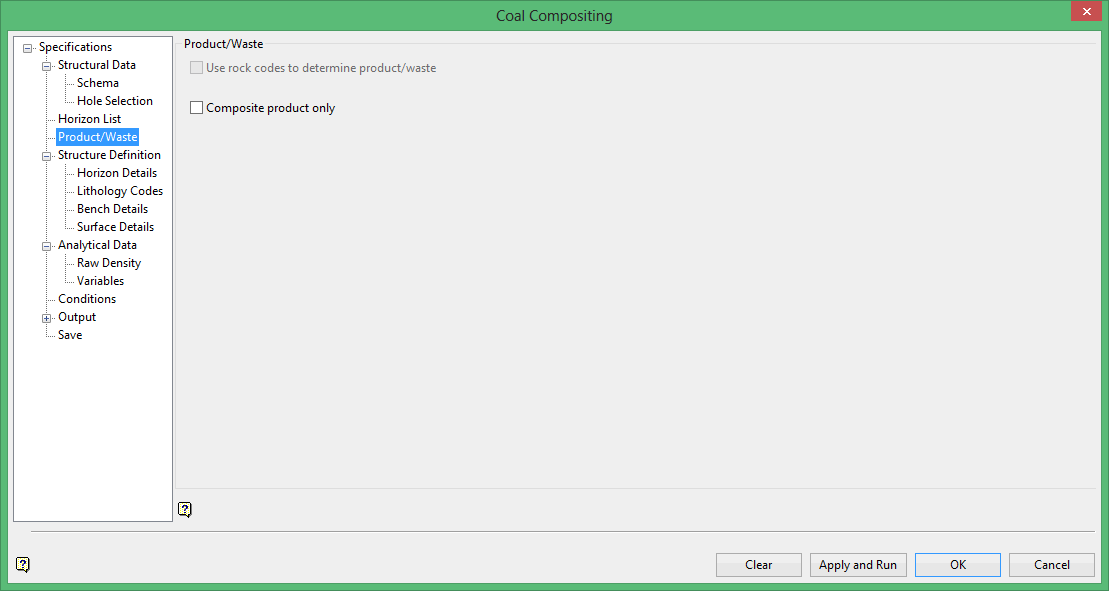Click the Cancel button
This screenshot has width=1109, height=591.
[1051, 565]
